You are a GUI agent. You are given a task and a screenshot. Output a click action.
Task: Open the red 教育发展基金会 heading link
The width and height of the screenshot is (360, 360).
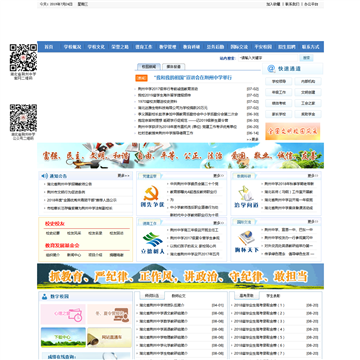tap(62, 245)
